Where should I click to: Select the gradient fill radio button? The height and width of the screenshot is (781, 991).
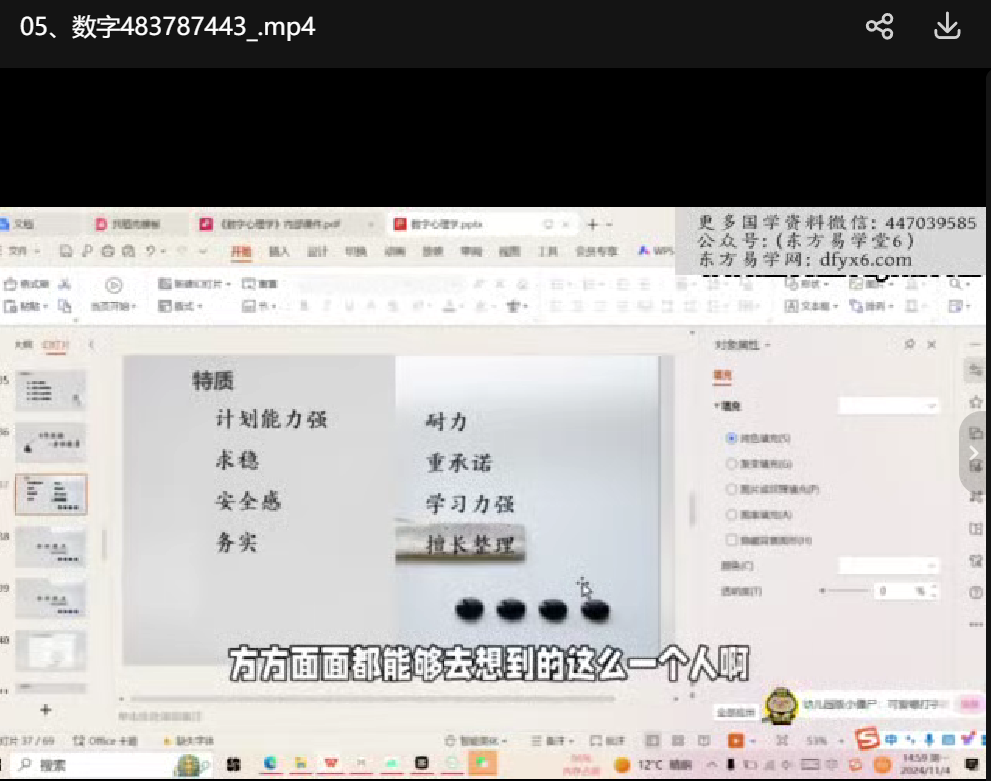(x=731, y=464)
